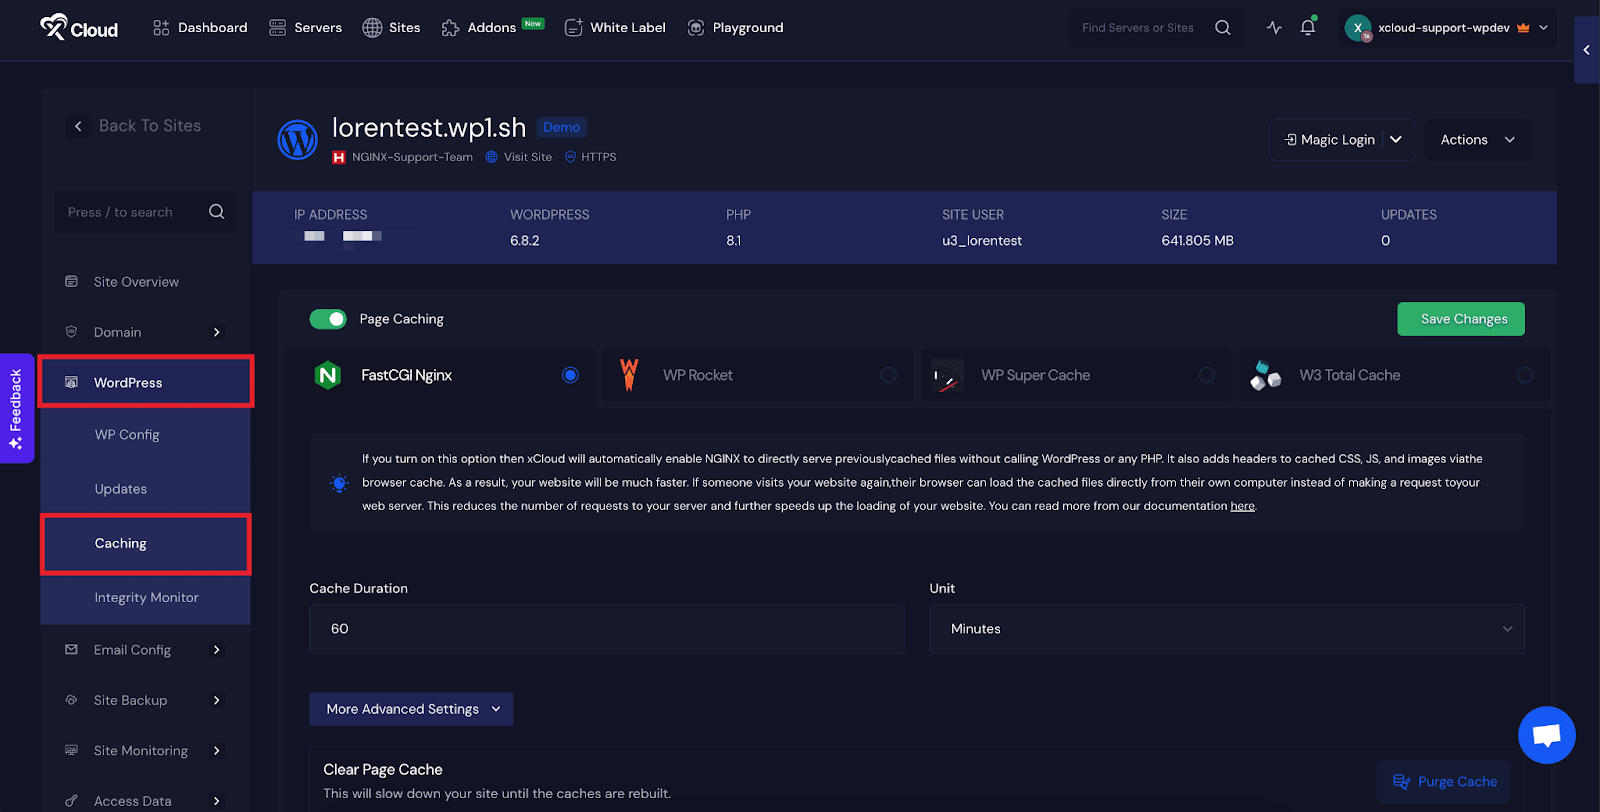
Task: Click the Save Changes button
Action: [1460, 319]
